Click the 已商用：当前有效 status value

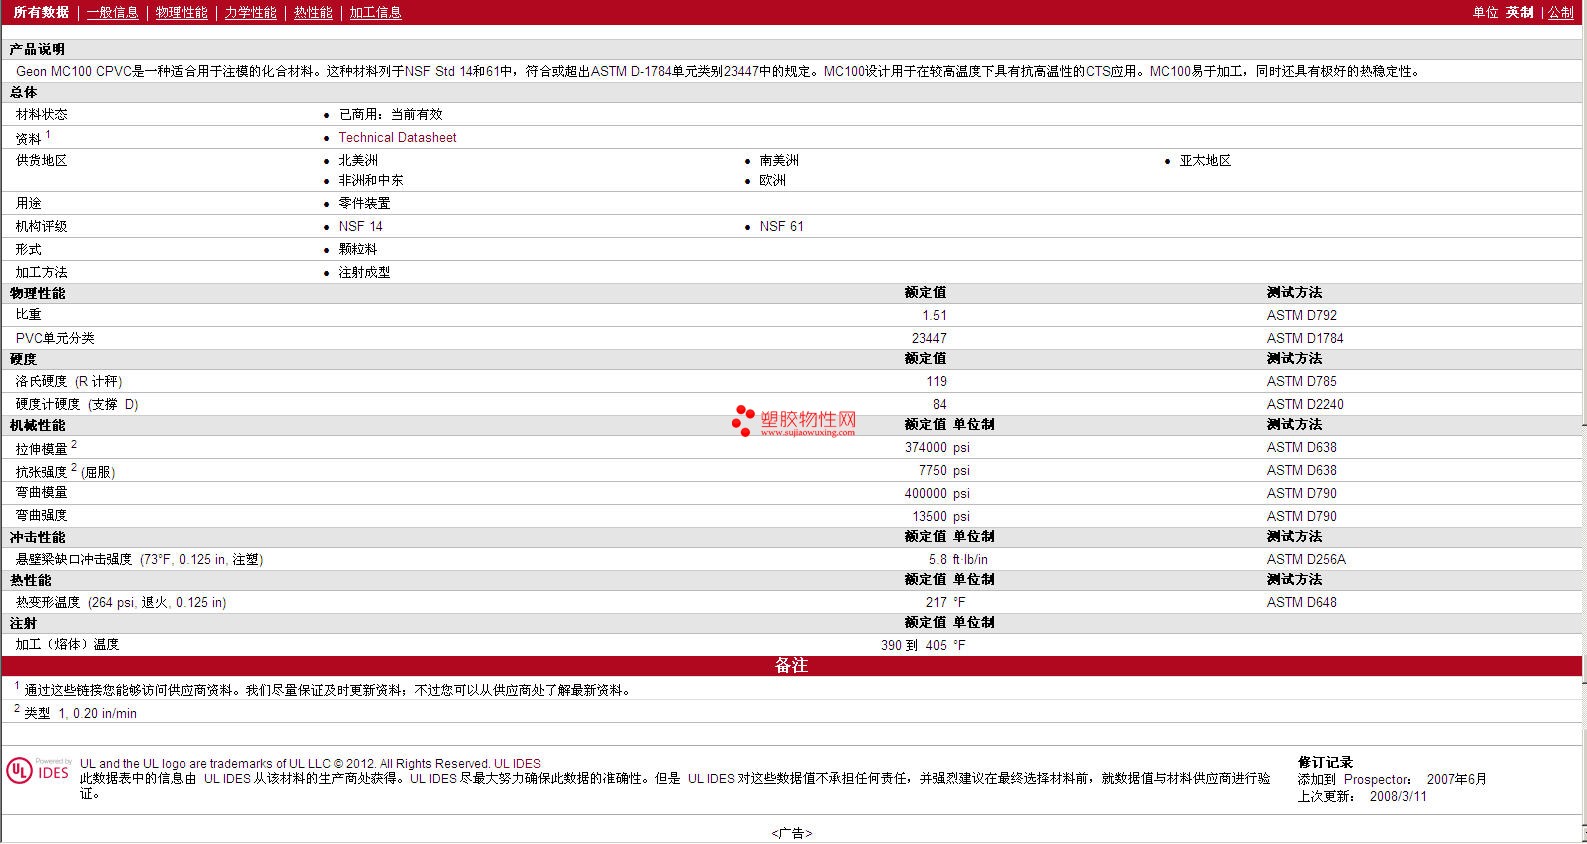tap(390, 115)
